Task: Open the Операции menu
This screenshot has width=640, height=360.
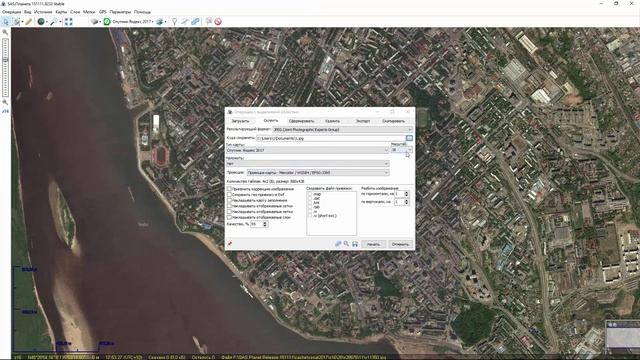Action: (11, 12)
